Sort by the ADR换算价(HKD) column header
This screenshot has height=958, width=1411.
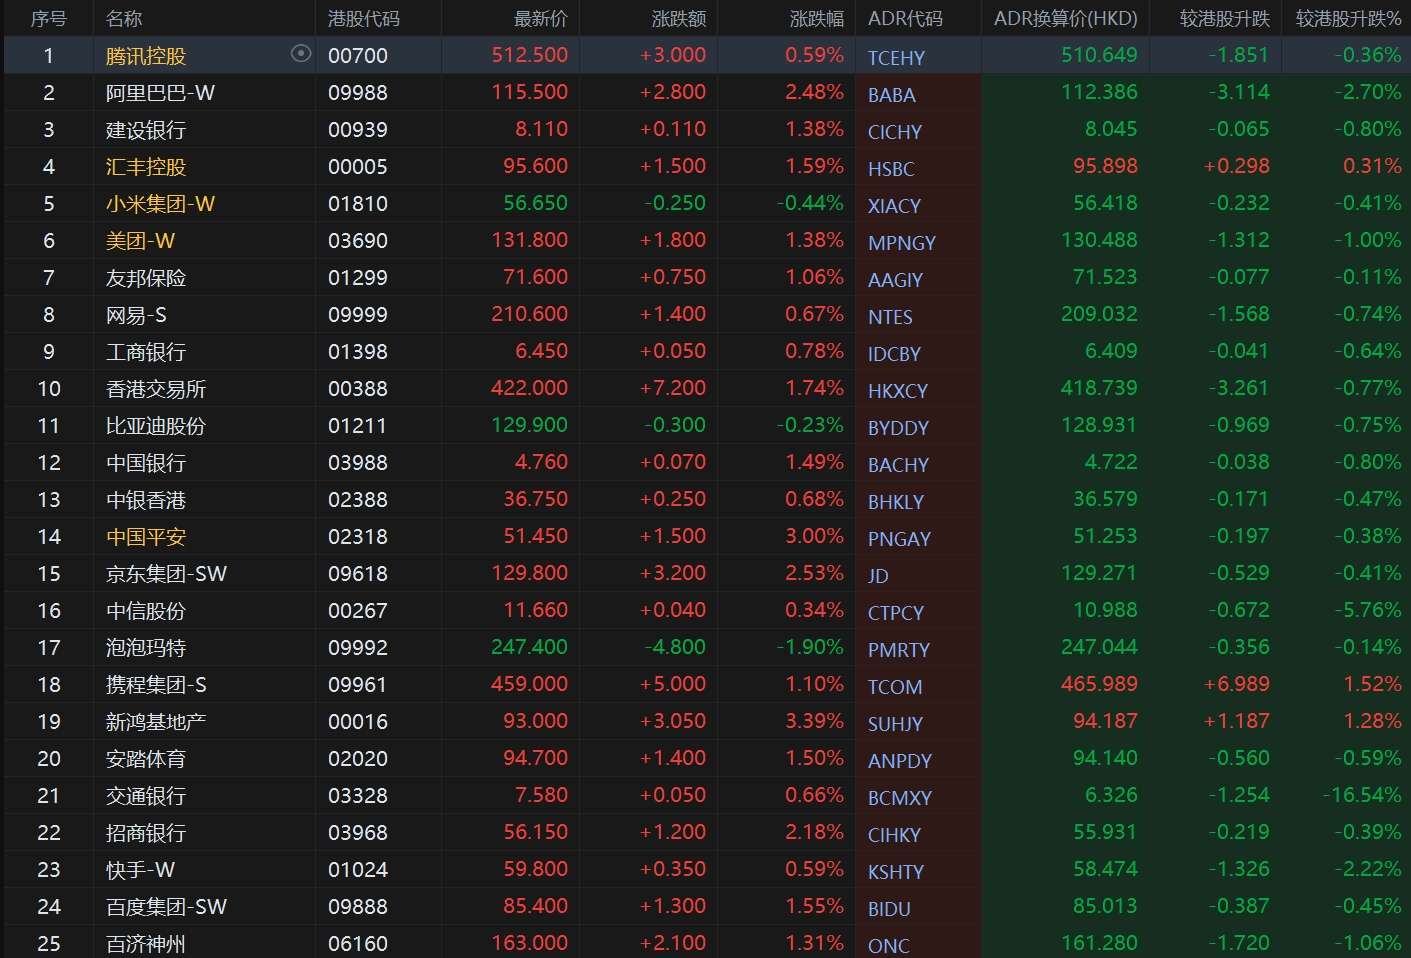click(x=1066, y=19)
